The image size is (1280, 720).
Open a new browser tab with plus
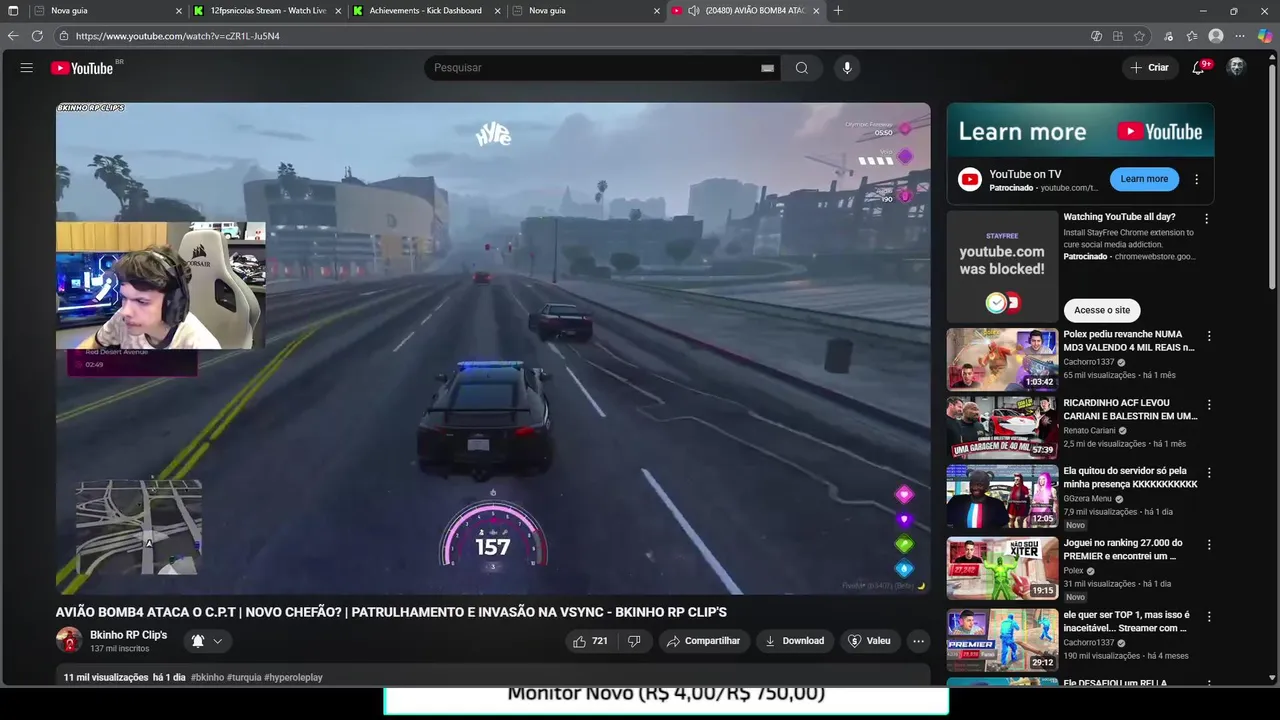(x=838, y=10)
